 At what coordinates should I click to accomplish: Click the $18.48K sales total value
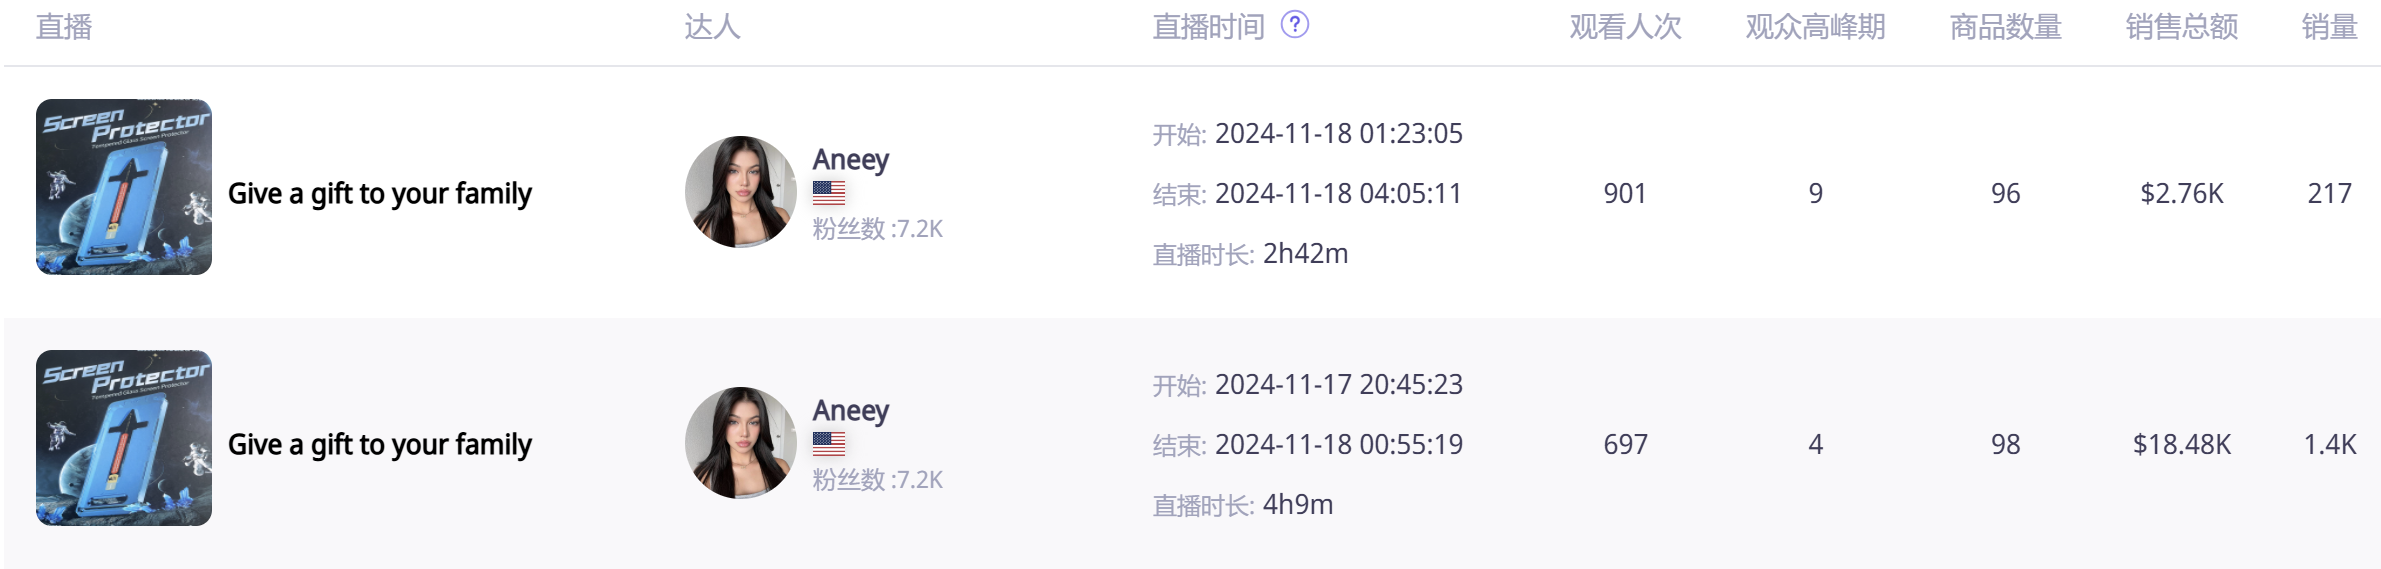point(2181,444)
